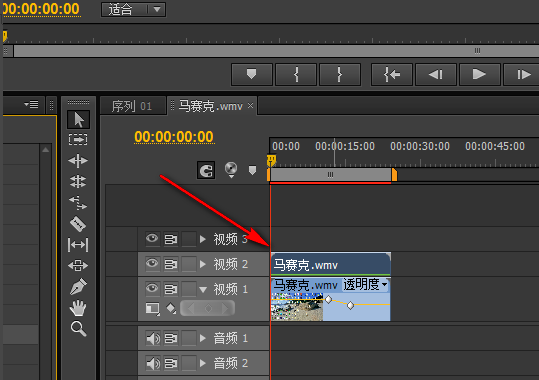Click the Play button in monitor
This screenshot has width=539, height=380.
point(480,74)
